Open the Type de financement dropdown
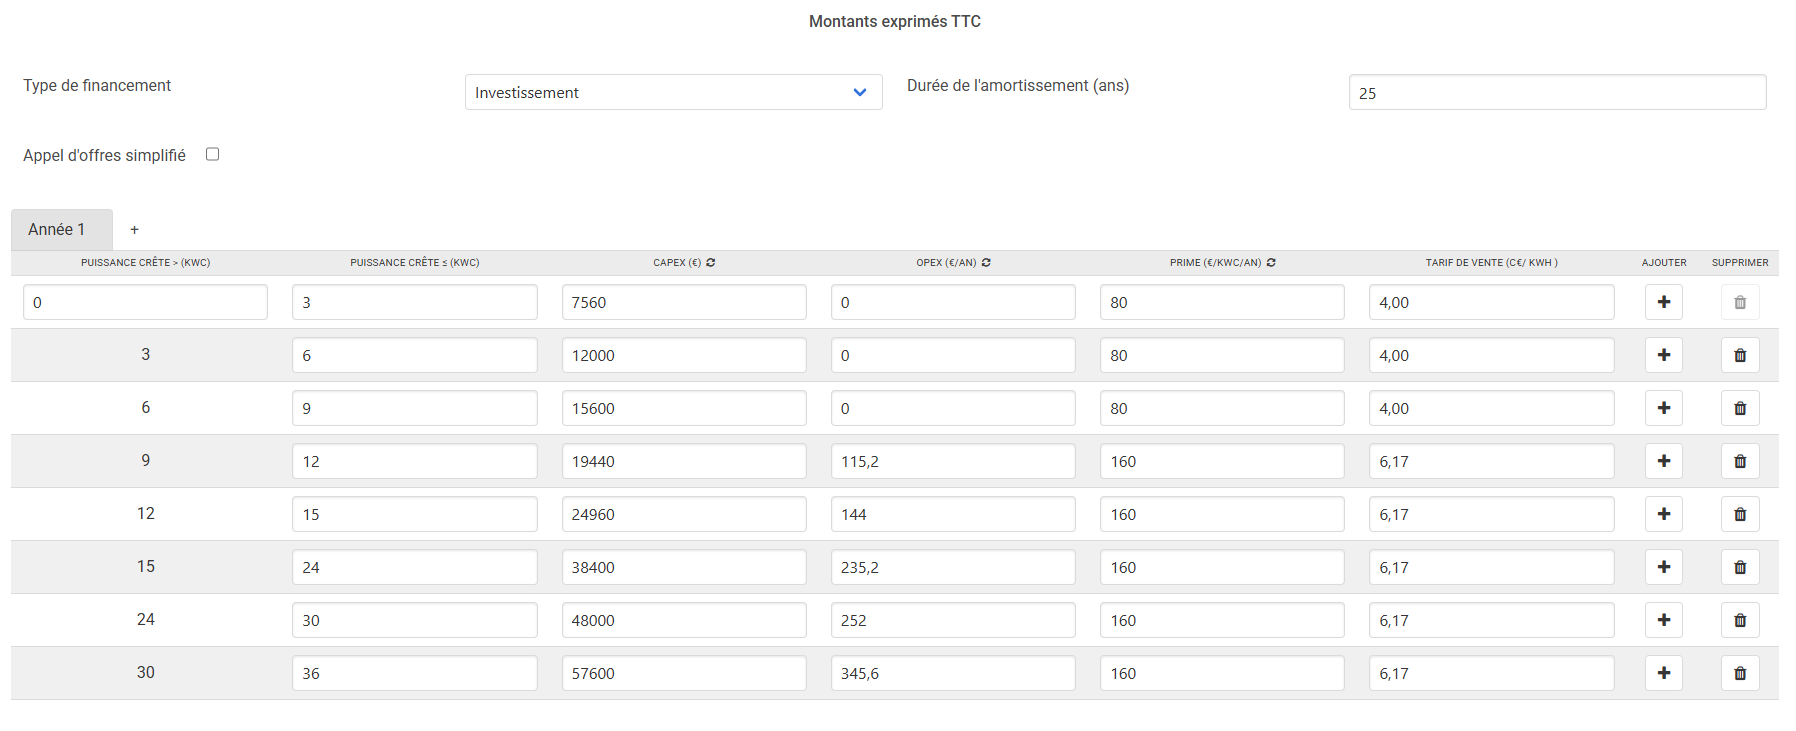Viewport: 1796px width, 731px height. (673, 92)
